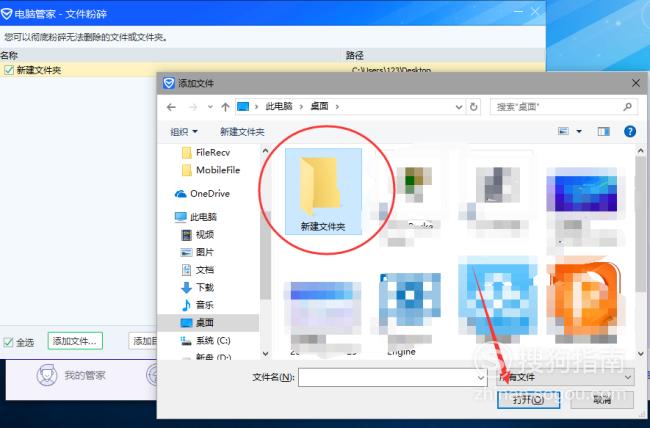
Task: Select the 新建文件夹 folder thumbnail
Action: pos(323,192)
